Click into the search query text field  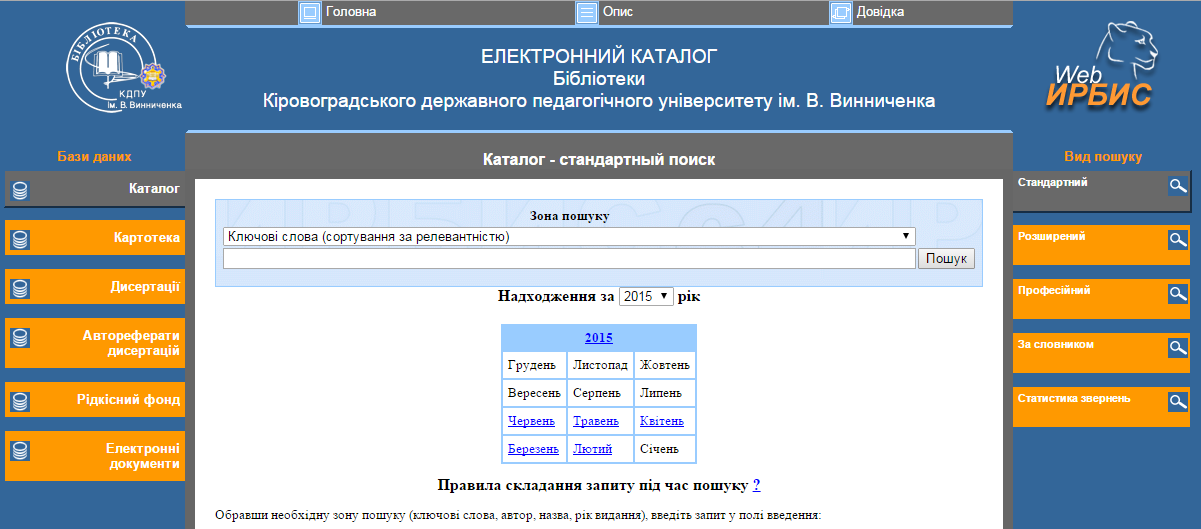(568, 259)
